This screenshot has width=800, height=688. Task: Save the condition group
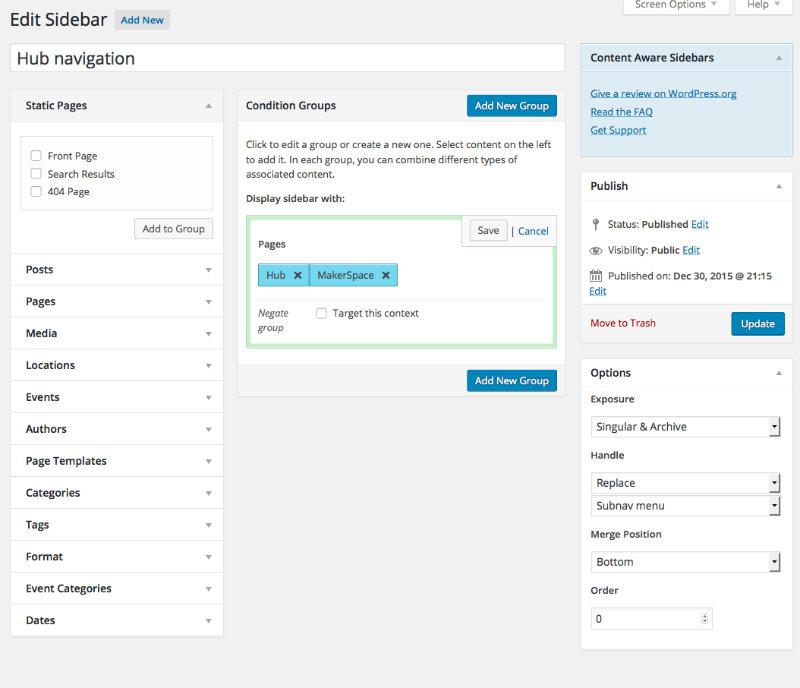tap(488, 231)
